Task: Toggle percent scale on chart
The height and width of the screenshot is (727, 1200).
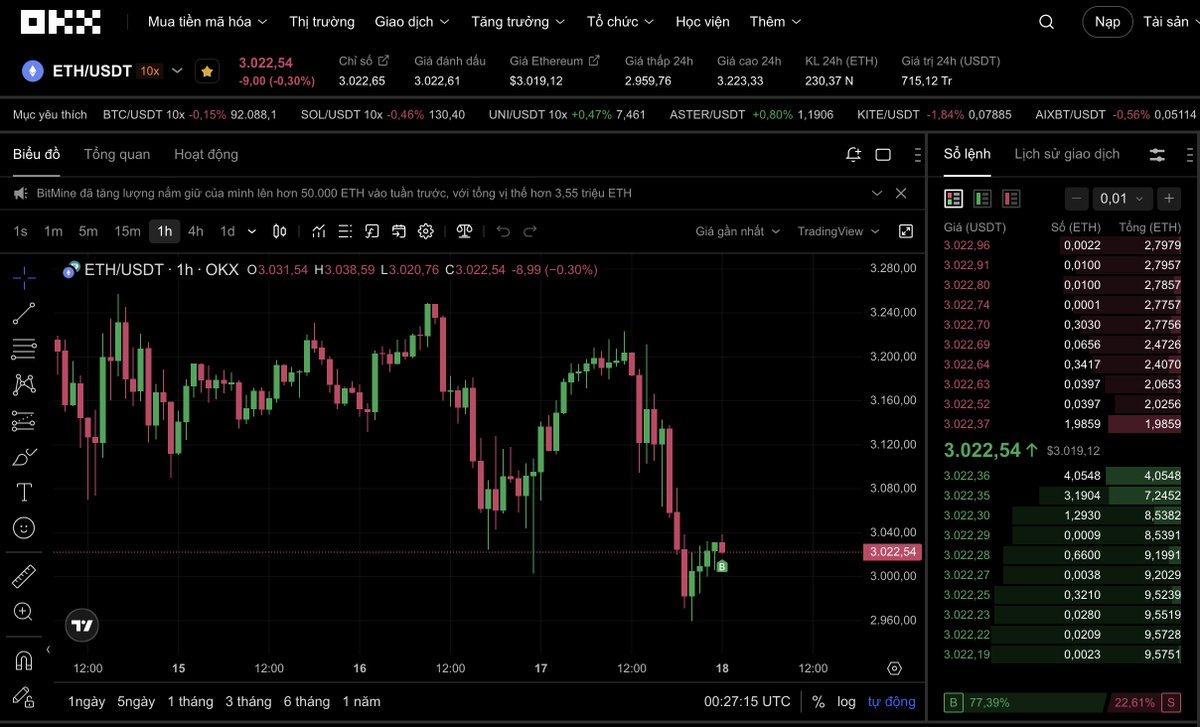Action: point(818,701)
